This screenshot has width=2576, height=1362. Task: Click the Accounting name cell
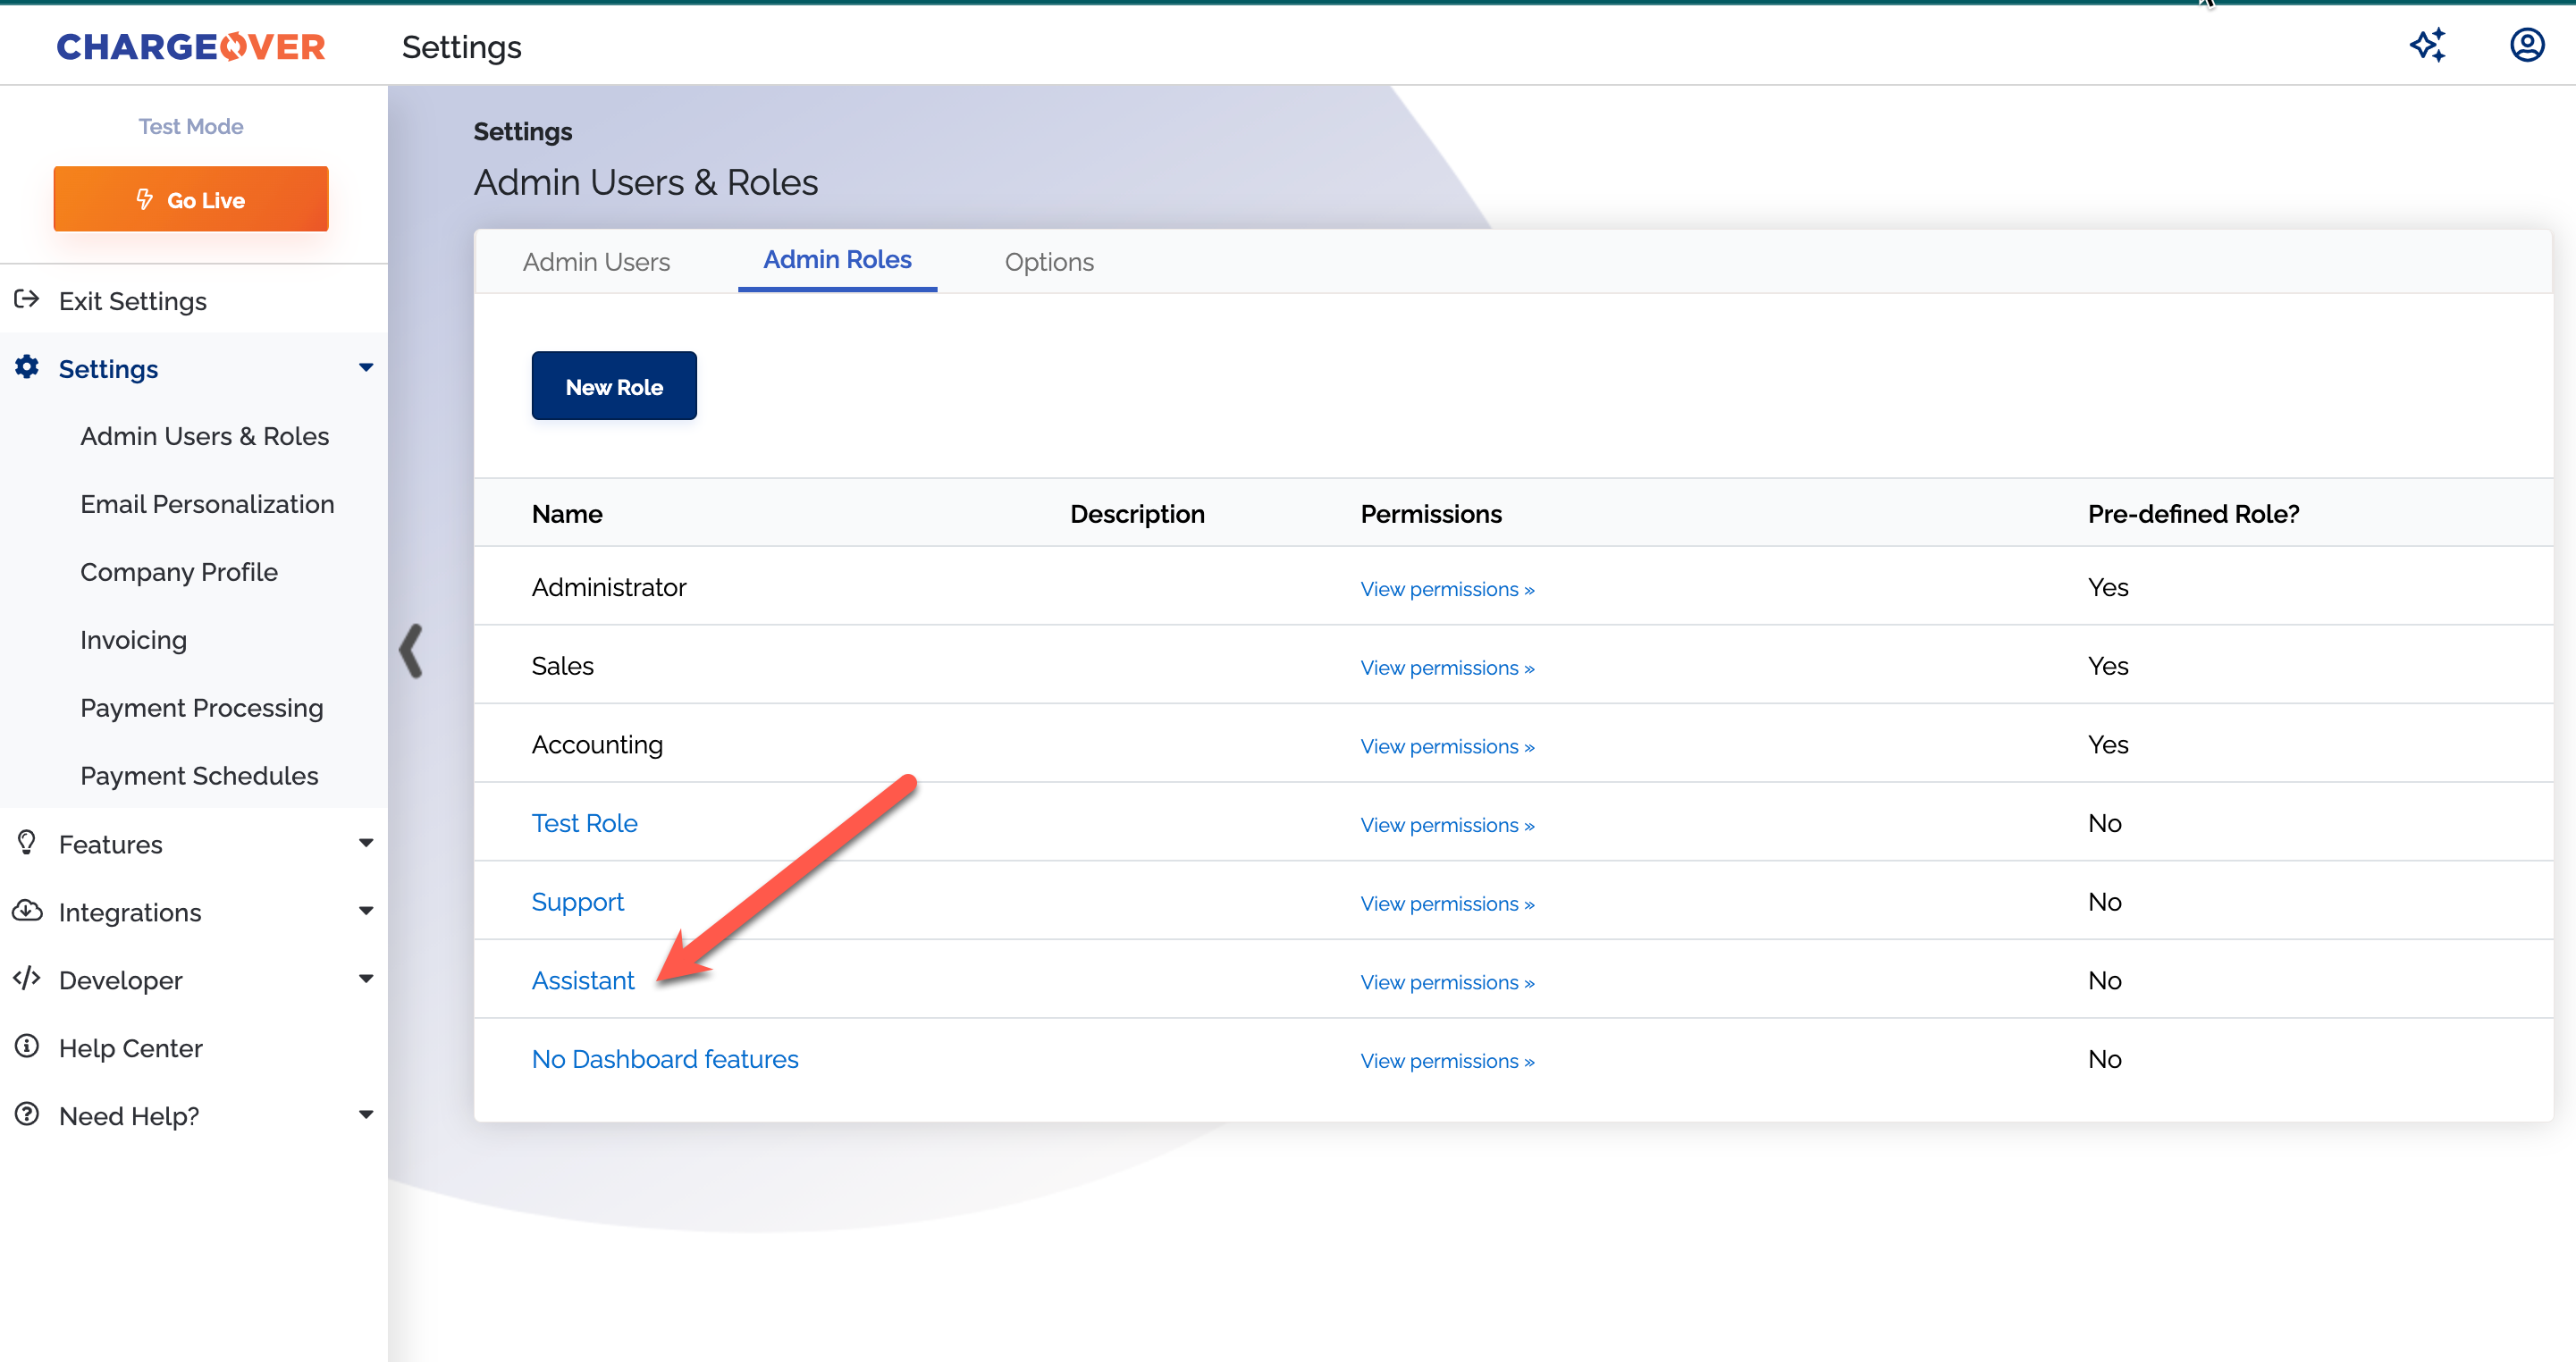(x=597, y=745)
